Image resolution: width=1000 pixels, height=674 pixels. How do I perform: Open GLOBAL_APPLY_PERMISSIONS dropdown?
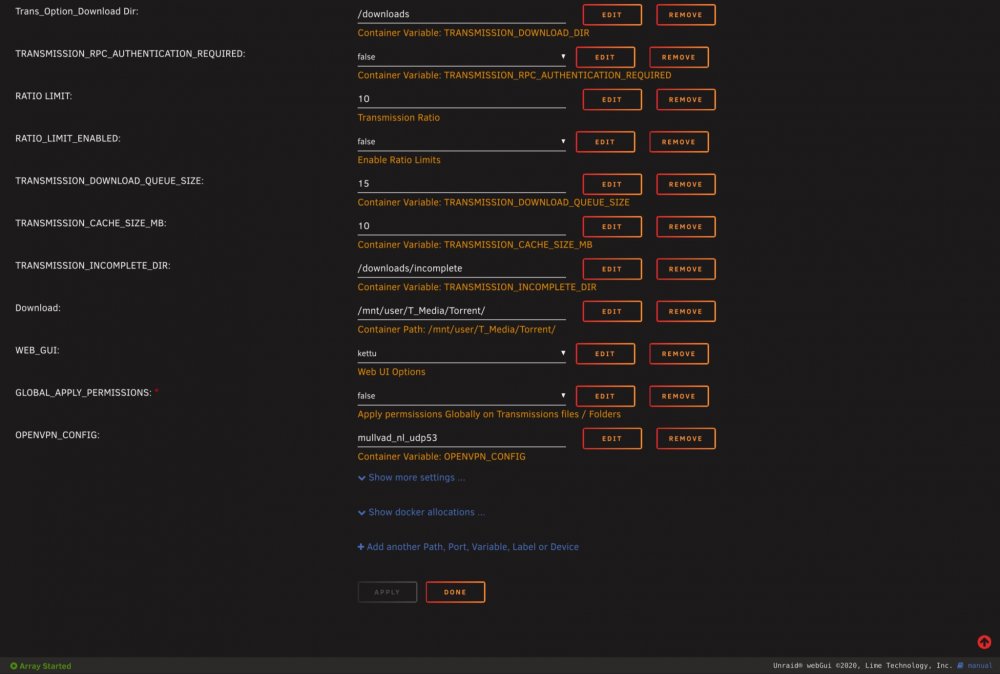coord(461,396)
